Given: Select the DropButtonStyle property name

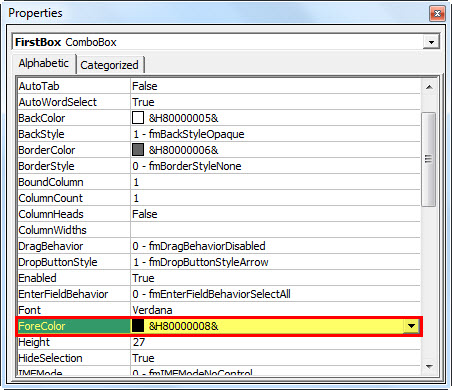Looking at the screenshot, I should coord(58,262).
